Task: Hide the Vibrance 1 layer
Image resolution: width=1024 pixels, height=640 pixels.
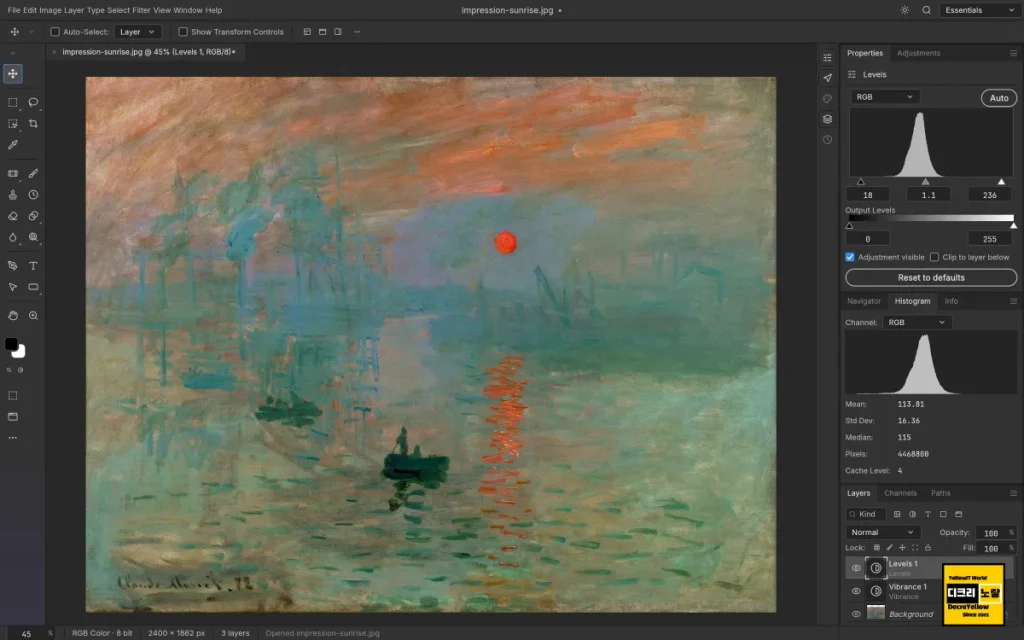Action: [856, 591]
